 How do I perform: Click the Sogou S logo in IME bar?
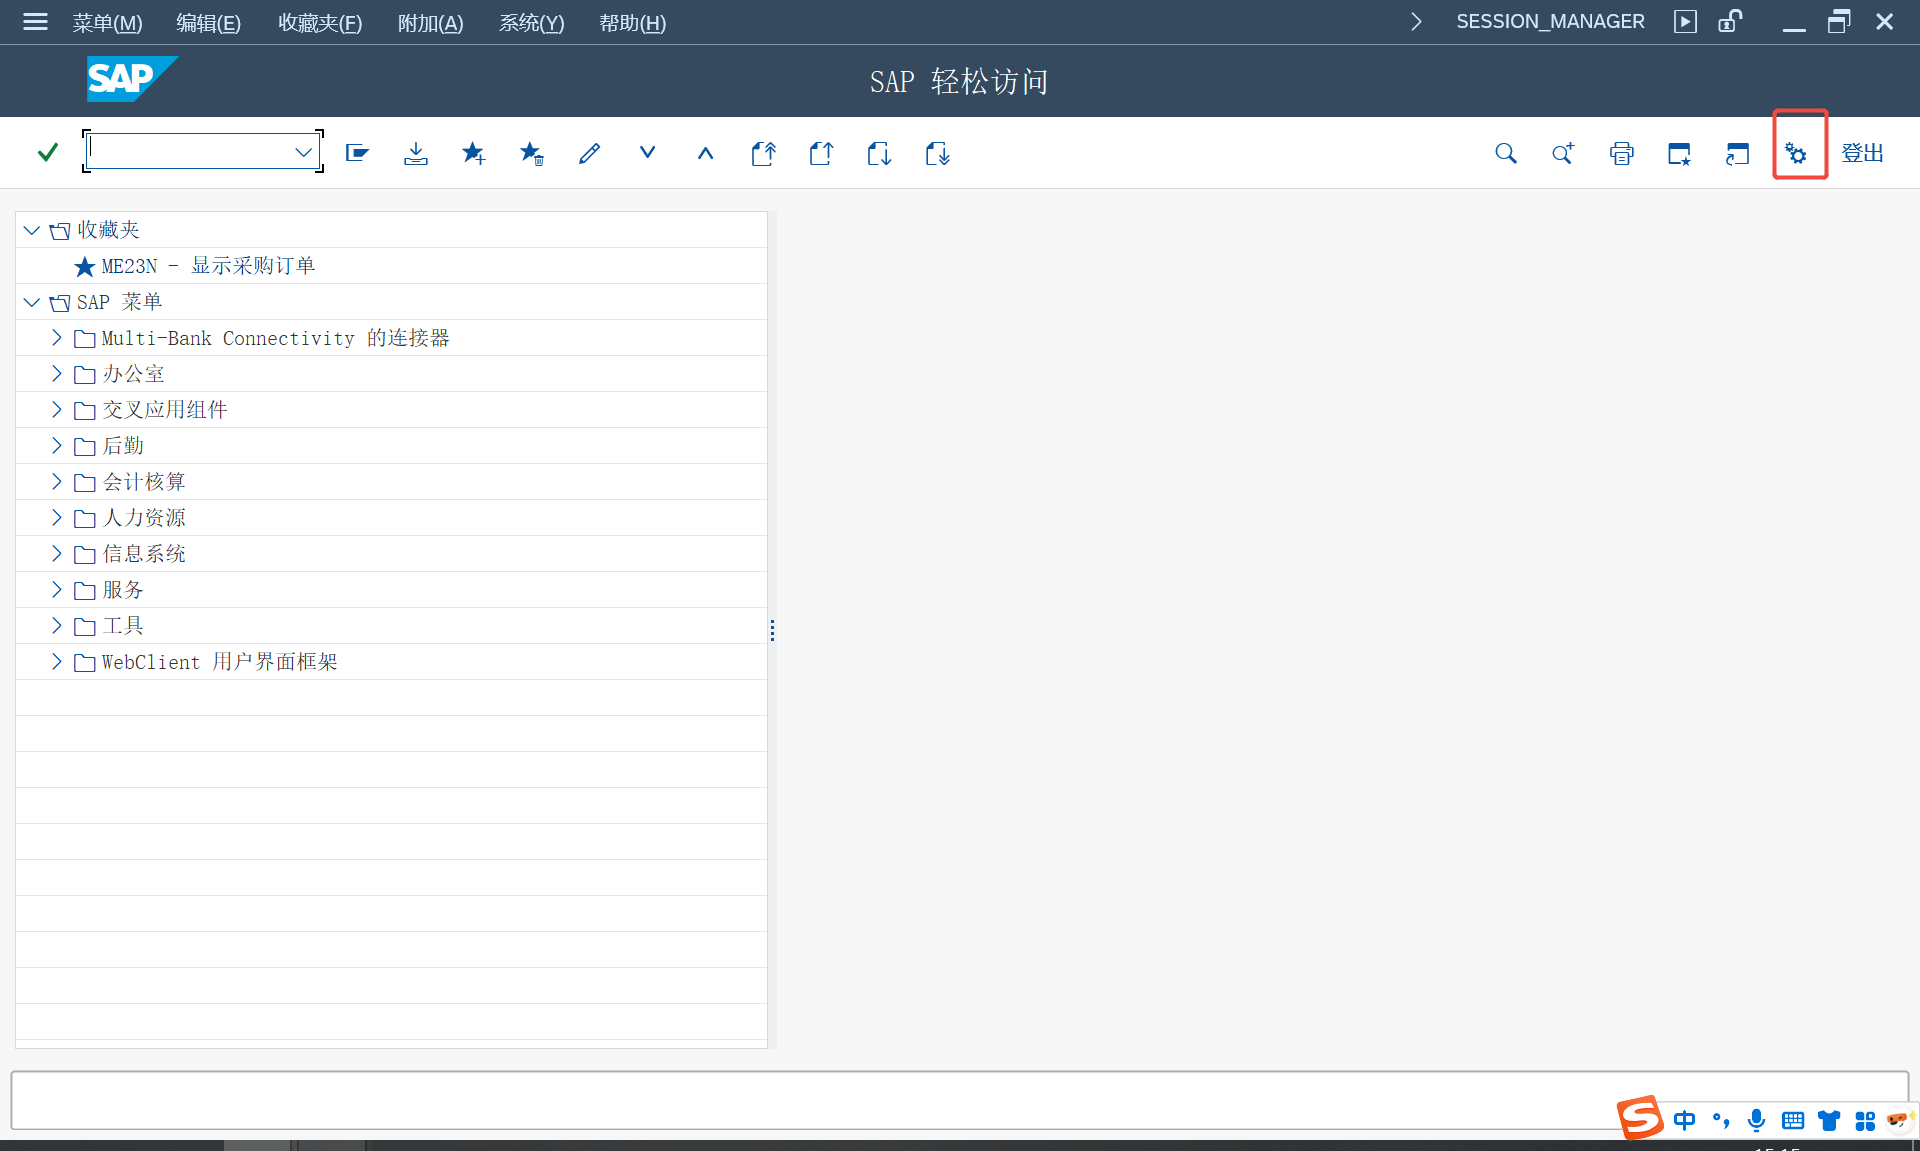click(x=1640, y=1117)
